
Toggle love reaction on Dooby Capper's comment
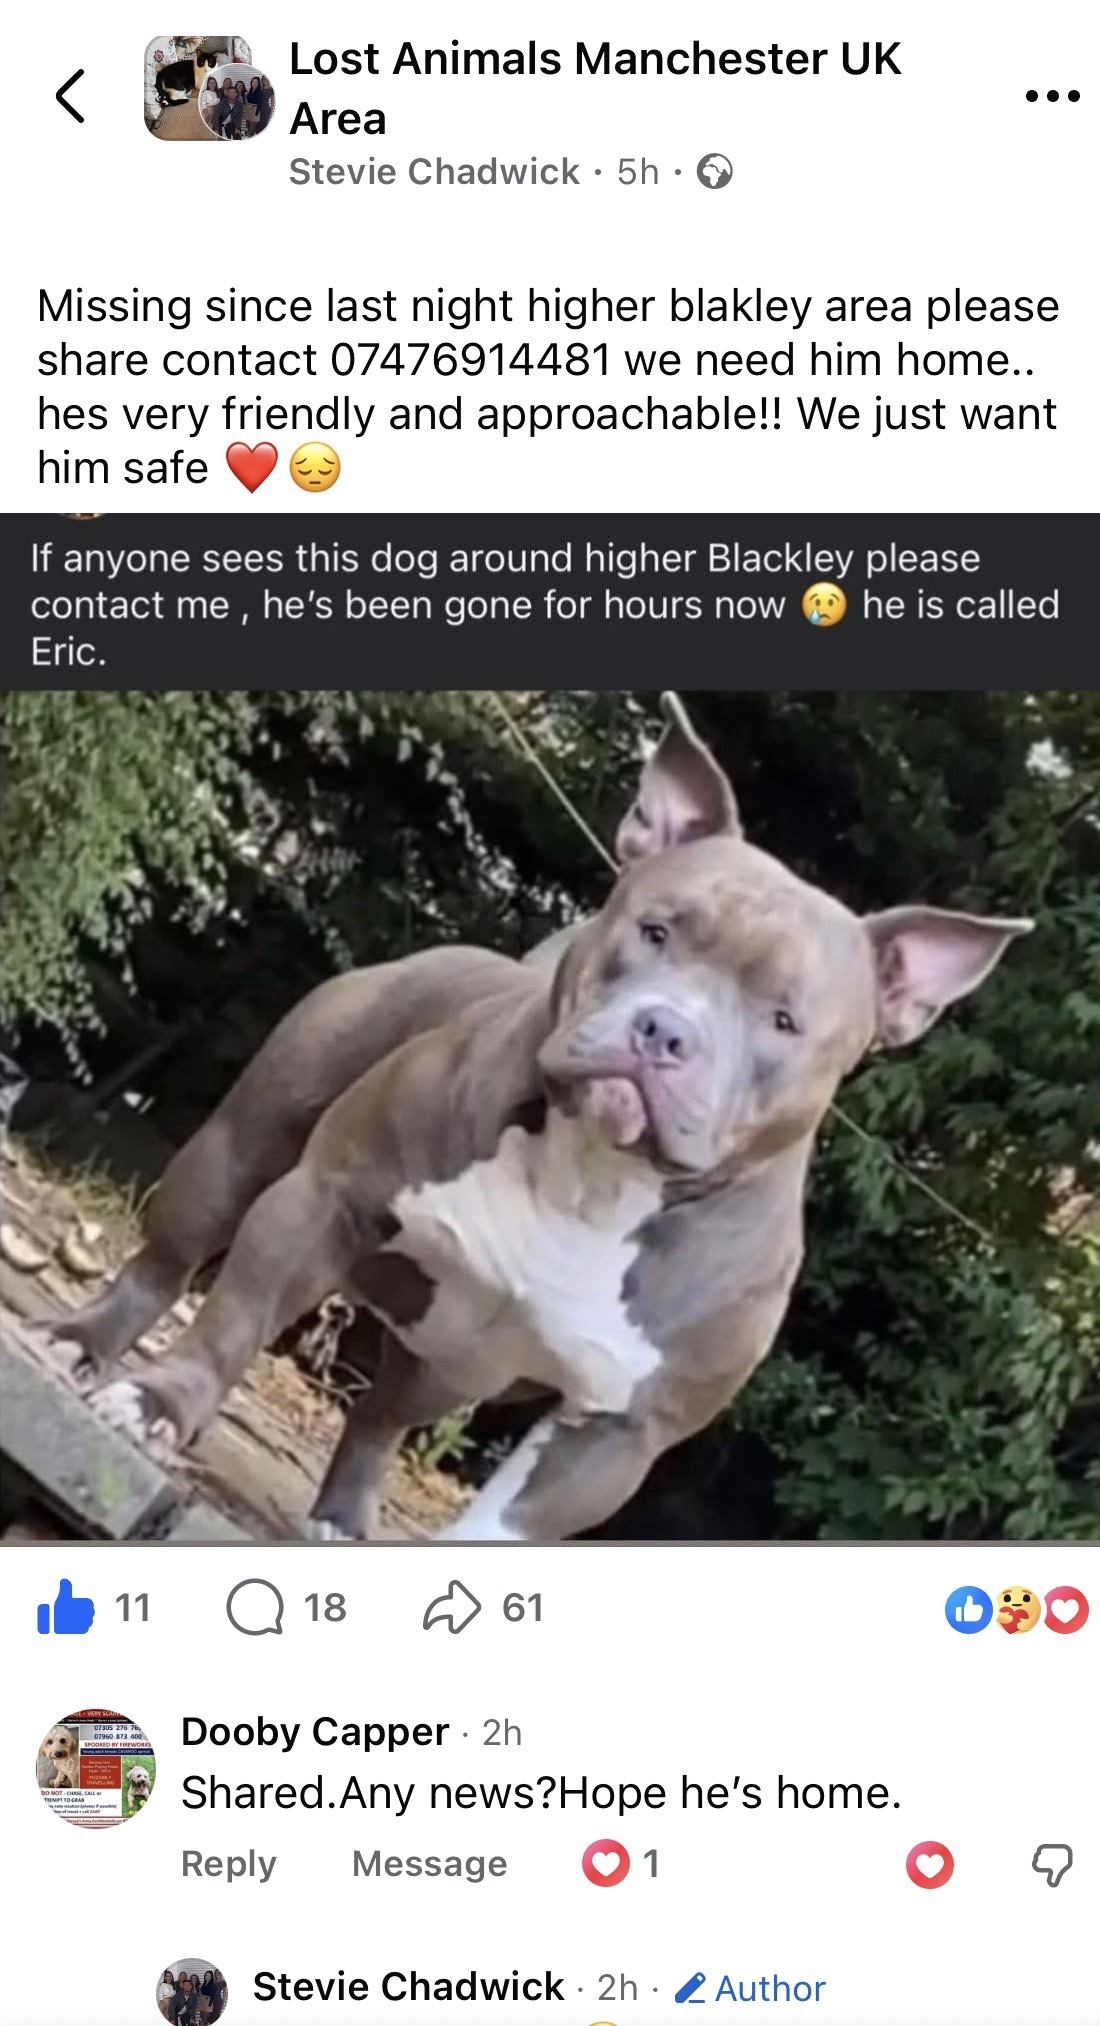pyautogui.click(x=930, y=1865)
